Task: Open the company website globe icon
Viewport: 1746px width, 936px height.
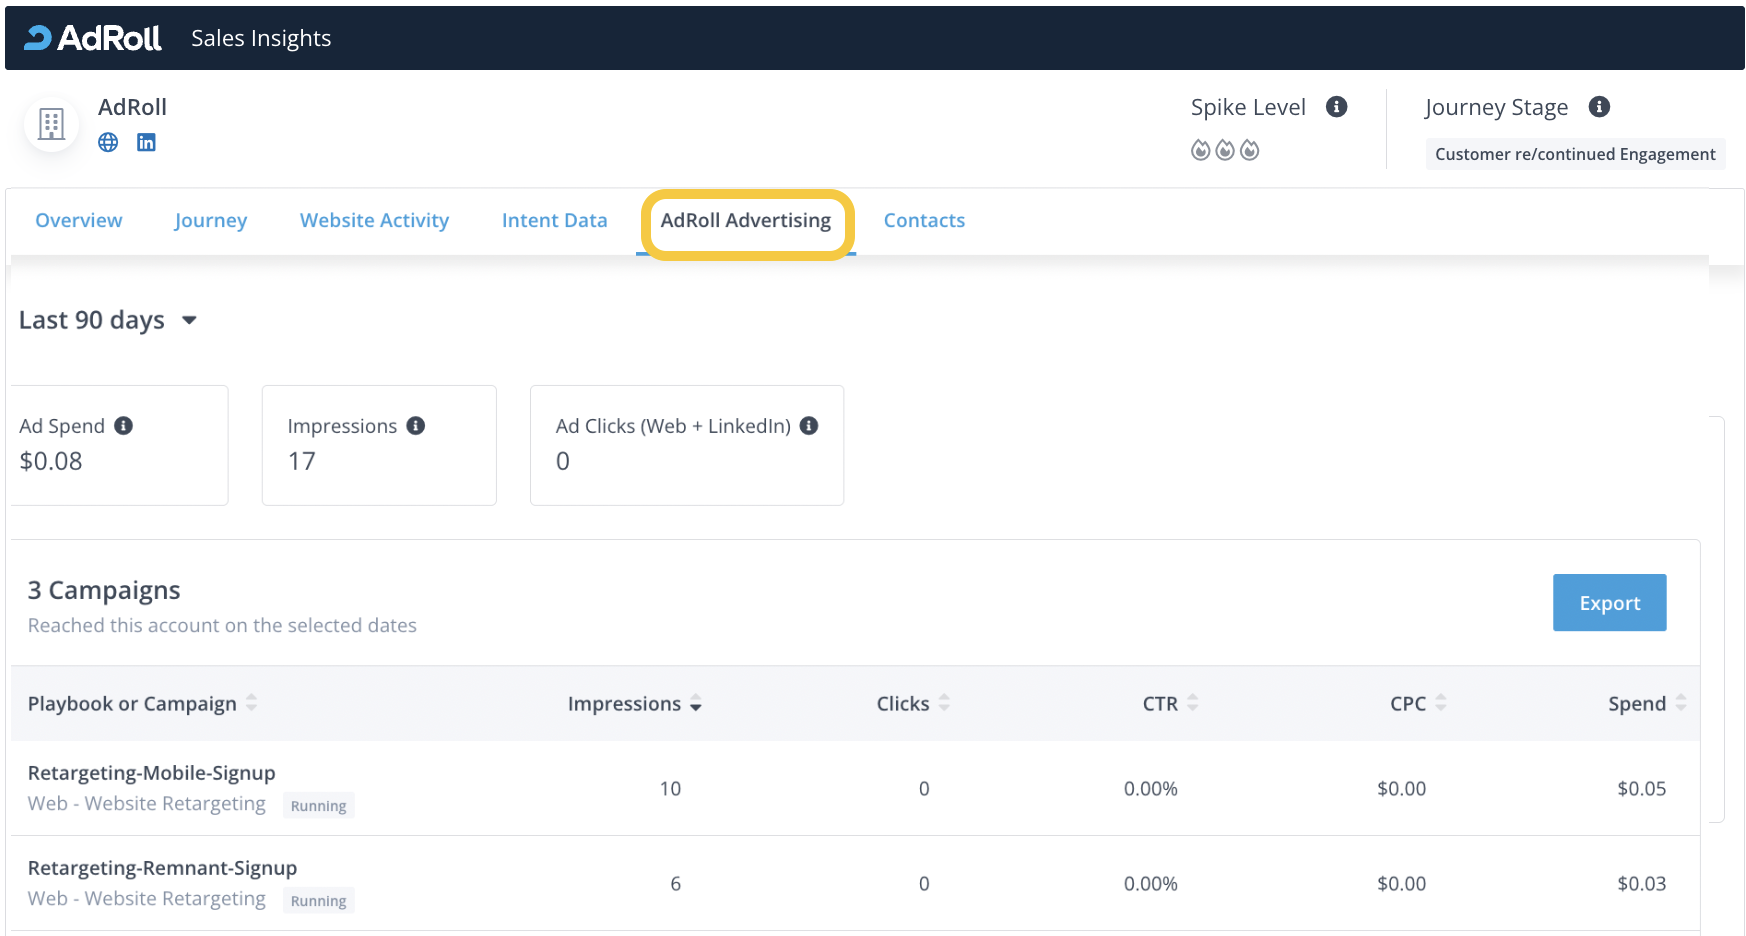Action: pyautogui.click(x=108, y=142)
